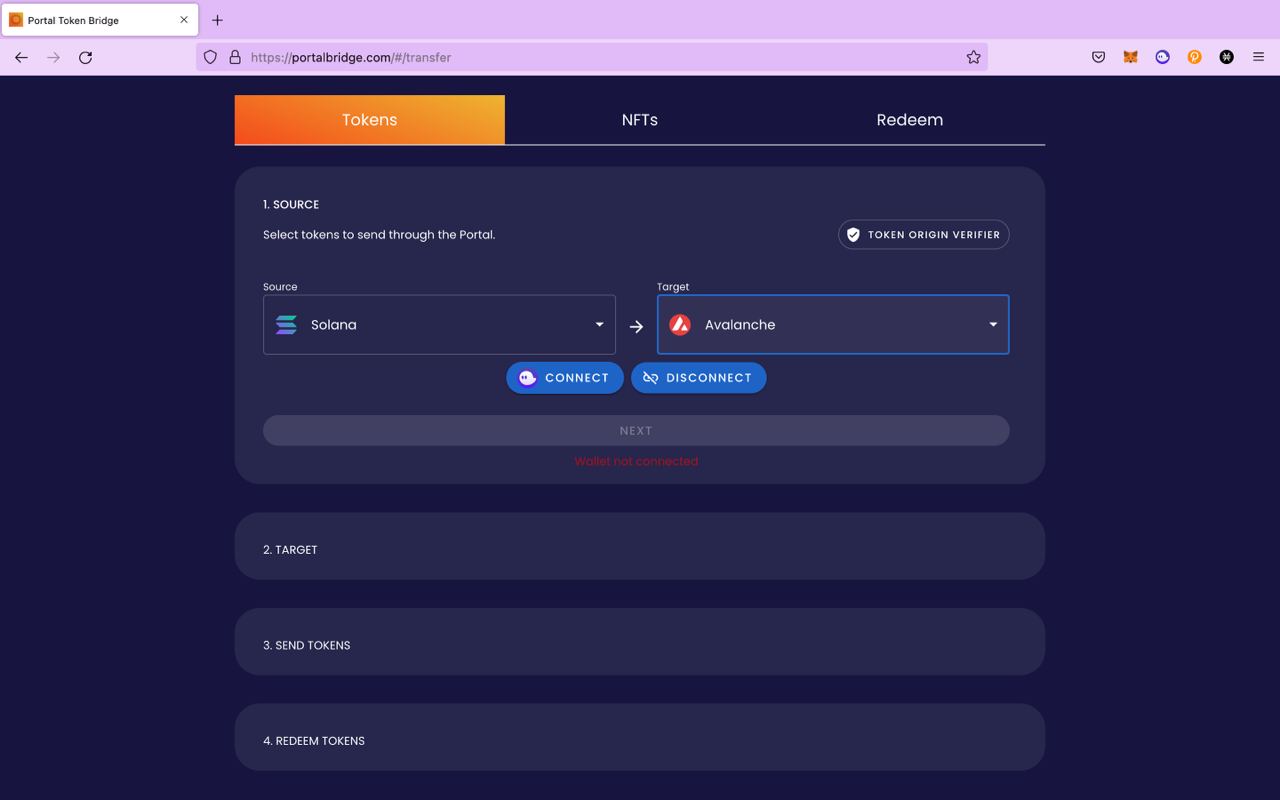This screenshot has width=1280, height=800.
Task: Switch to the Tokens tab
Action: point(370,120)
